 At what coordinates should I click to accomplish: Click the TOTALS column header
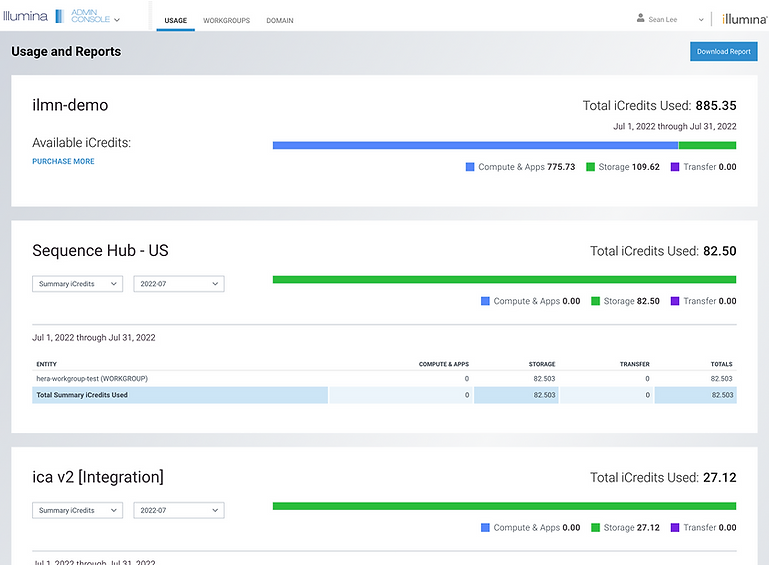[721, 364]
